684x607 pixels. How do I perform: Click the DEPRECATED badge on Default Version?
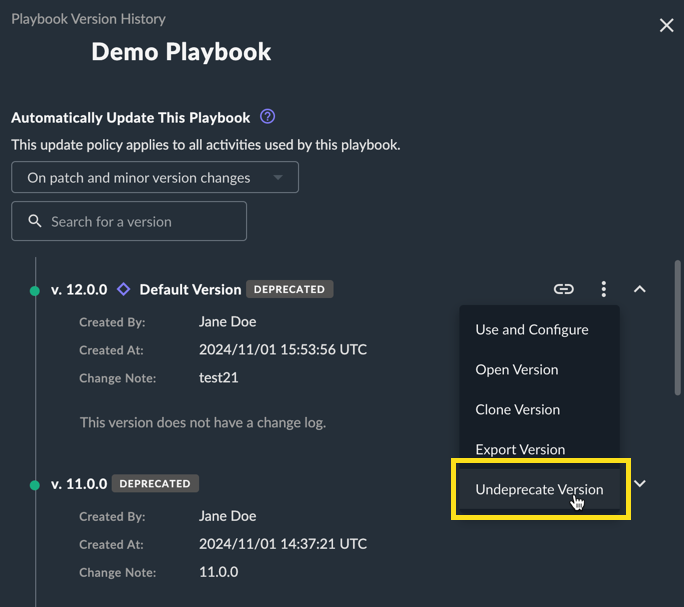290,289
